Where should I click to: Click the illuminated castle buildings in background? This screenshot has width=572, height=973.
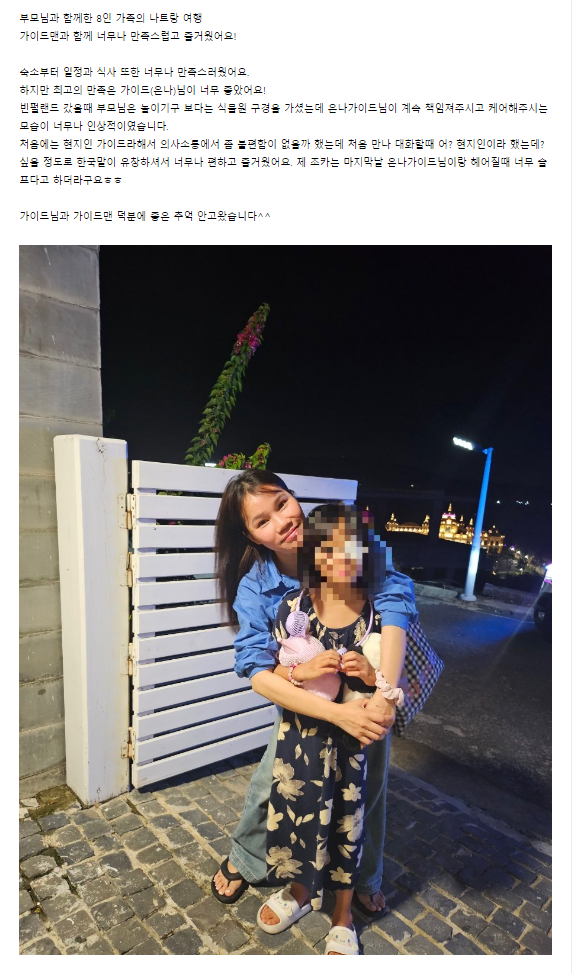point(444,531)
